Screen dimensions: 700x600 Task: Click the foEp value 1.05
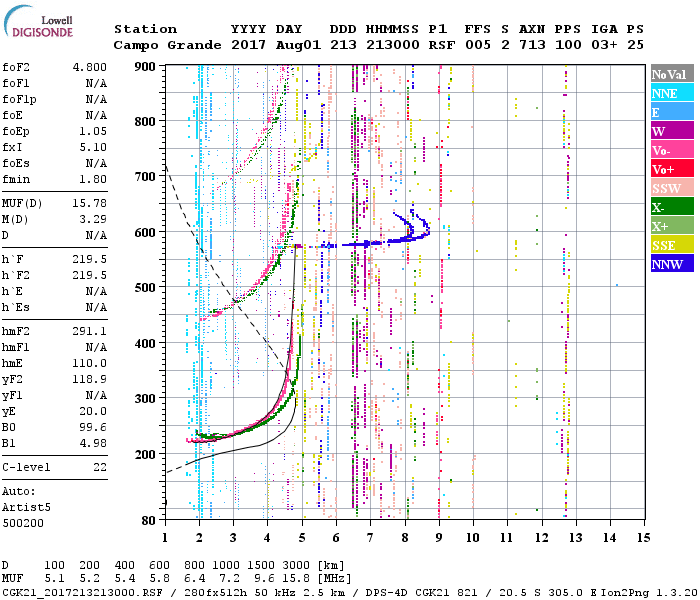pos(93,131)
